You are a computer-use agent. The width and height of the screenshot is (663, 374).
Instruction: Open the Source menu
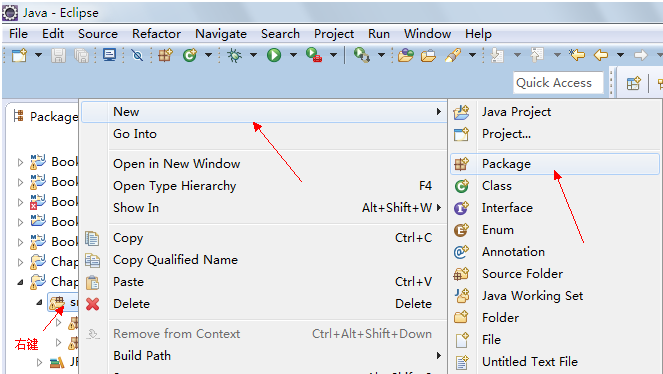point(98,34)
